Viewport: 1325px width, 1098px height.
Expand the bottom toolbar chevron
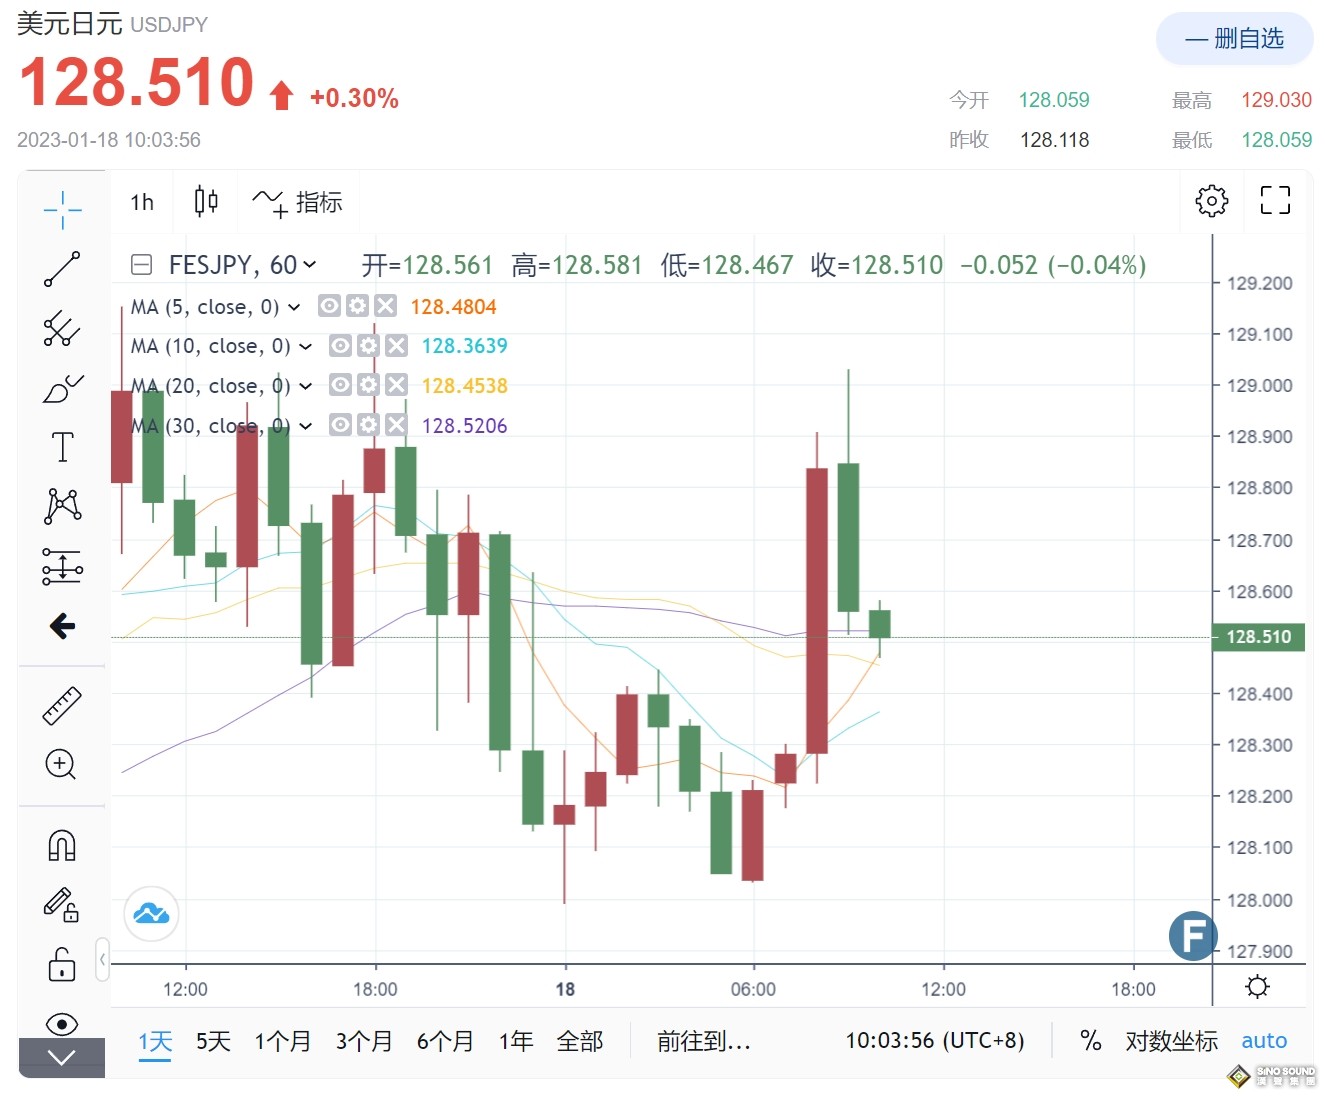point(62,1058)
